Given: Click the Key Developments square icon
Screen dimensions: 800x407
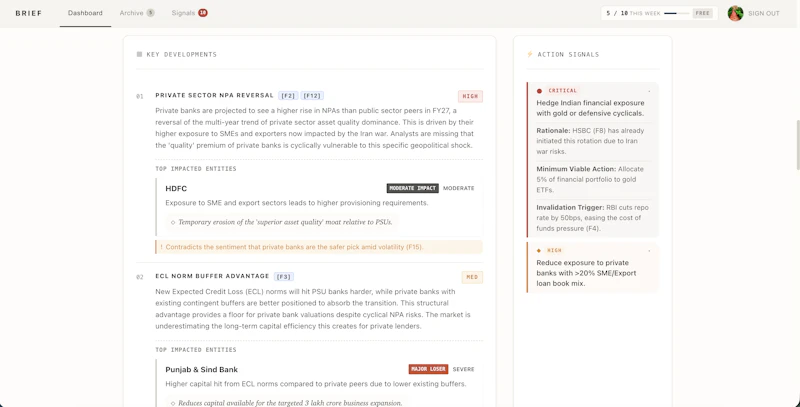Looking at the screenshot, I should [x=139, y=54].
